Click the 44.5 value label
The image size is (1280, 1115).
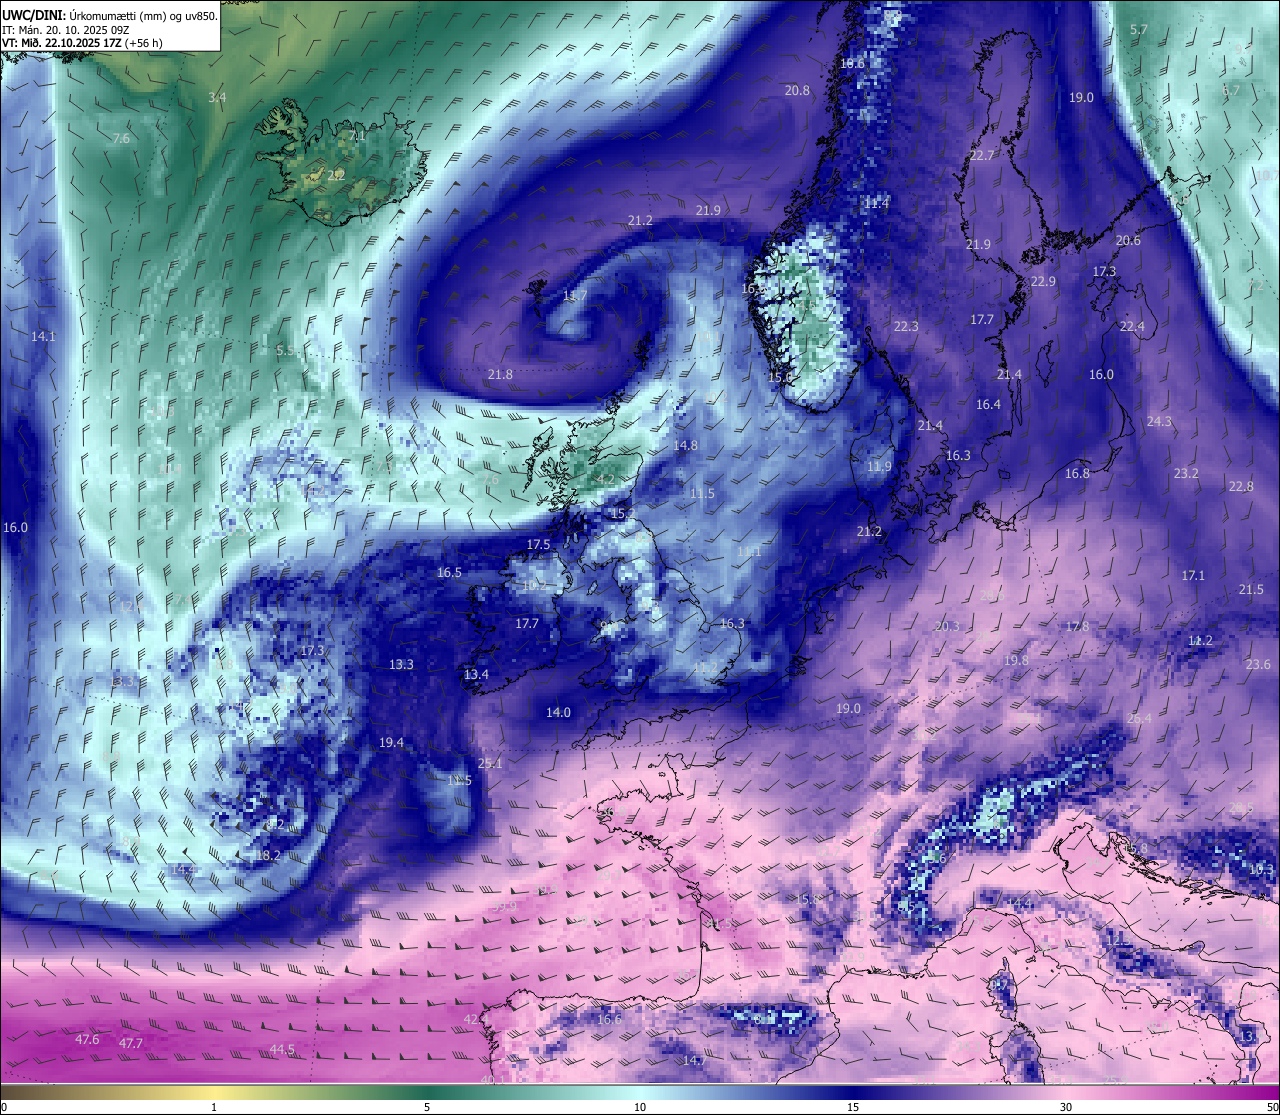point(282,1050)
